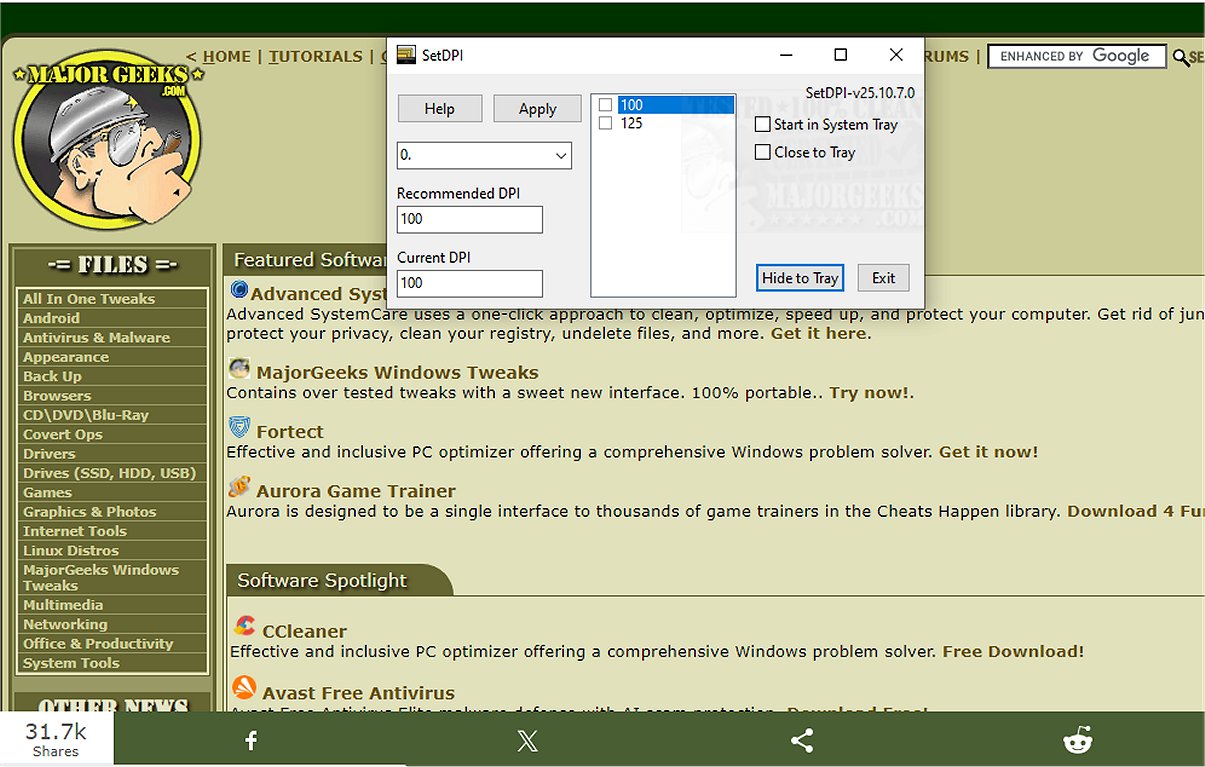Open MajorGeeks Windows Tweaks title link
Screen dimensions: 1205x767
tap(397, 372)
